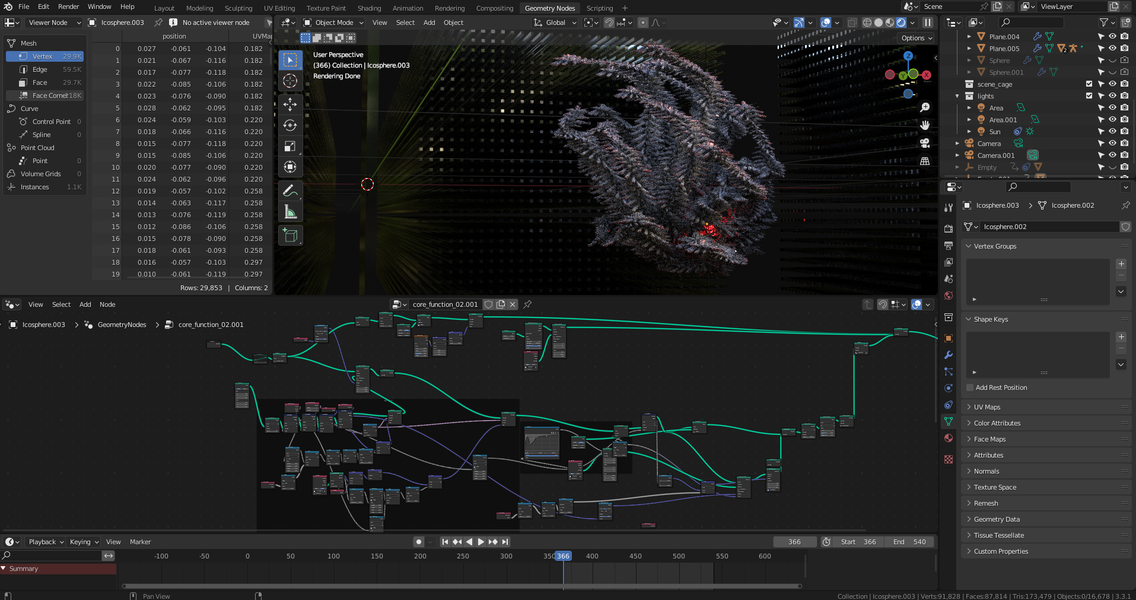Jump to the start frame button
1136x600 pixels.
pos(445,541)
